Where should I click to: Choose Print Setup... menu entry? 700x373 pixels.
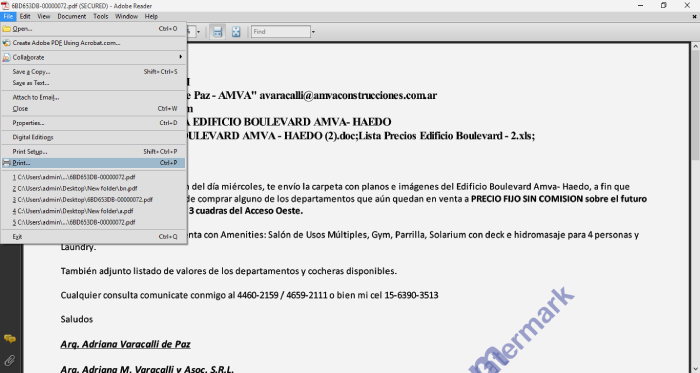(93, 152)
